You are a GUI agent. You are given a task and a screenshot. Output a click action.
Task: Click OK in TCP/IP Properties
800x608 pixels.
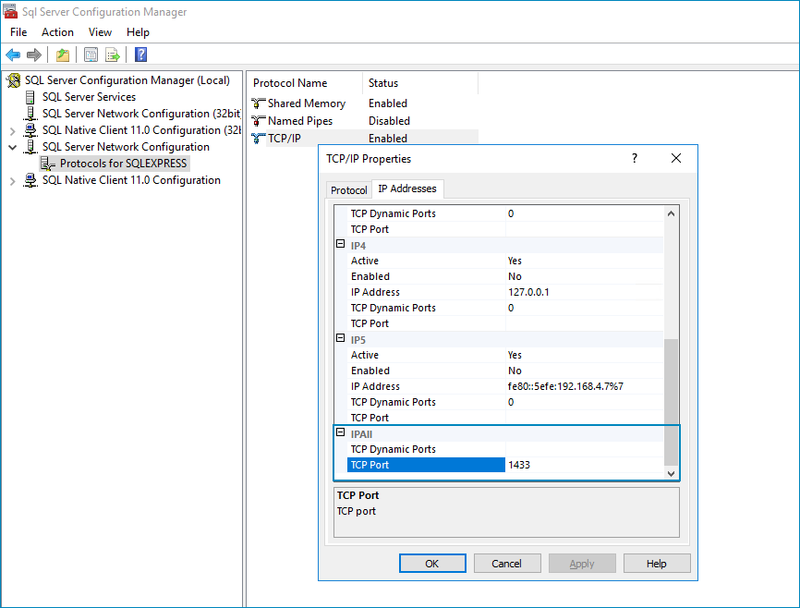click(x=432, y=564)
